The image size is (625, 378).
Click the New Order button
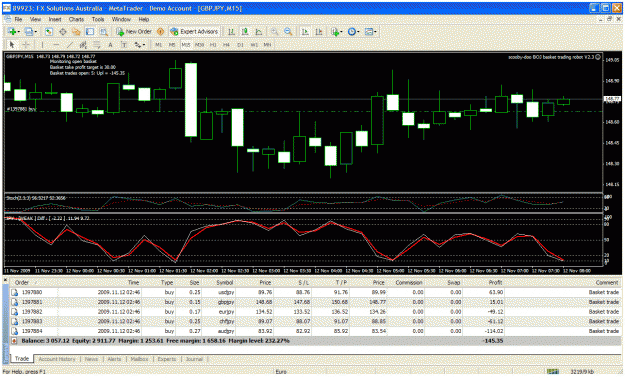click(134, 32)
